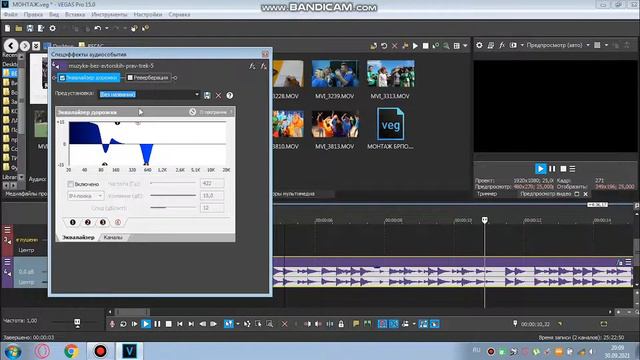Select the MVI_3813.MOV thumbnail
This screenshot has height=360, width=640.
pos(335,124)
